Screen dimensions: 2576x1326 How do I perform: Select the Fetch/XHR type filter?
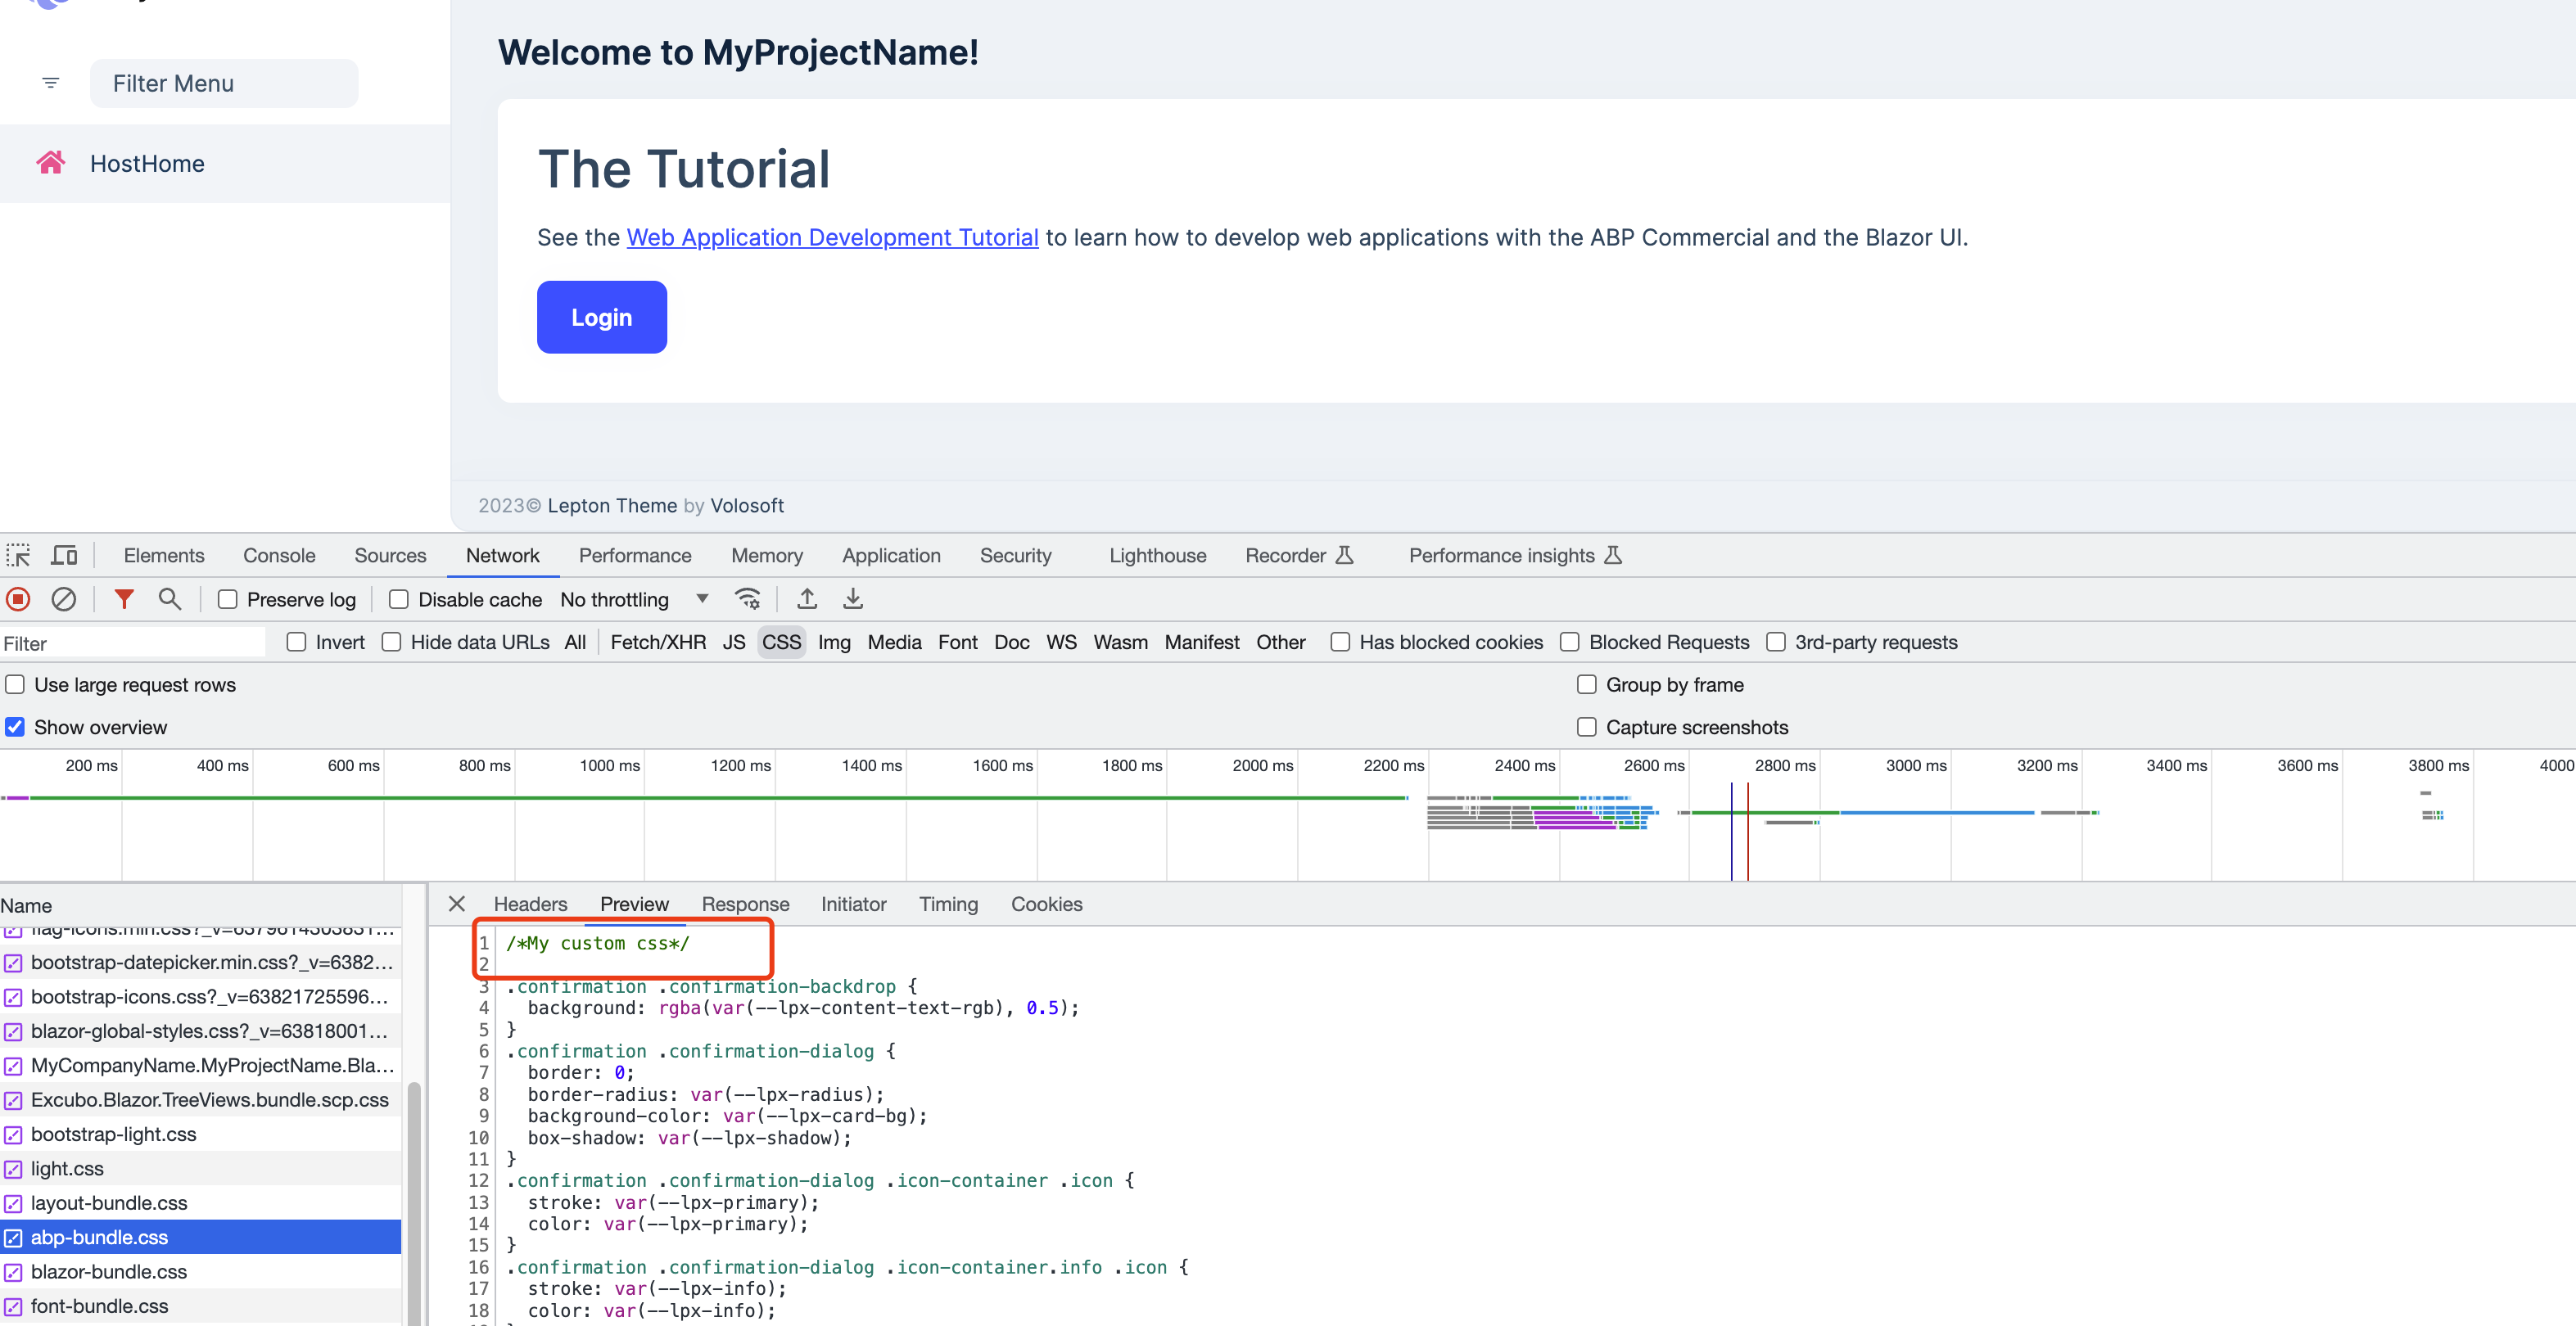658,642
